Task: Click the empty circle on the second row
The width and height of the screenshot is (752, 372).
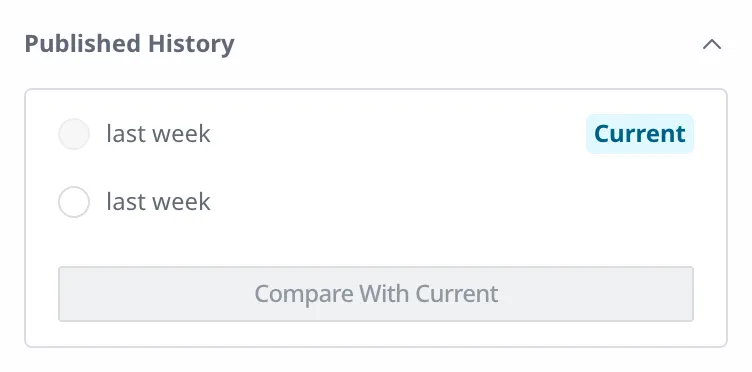Action: (x=74, y=202)
